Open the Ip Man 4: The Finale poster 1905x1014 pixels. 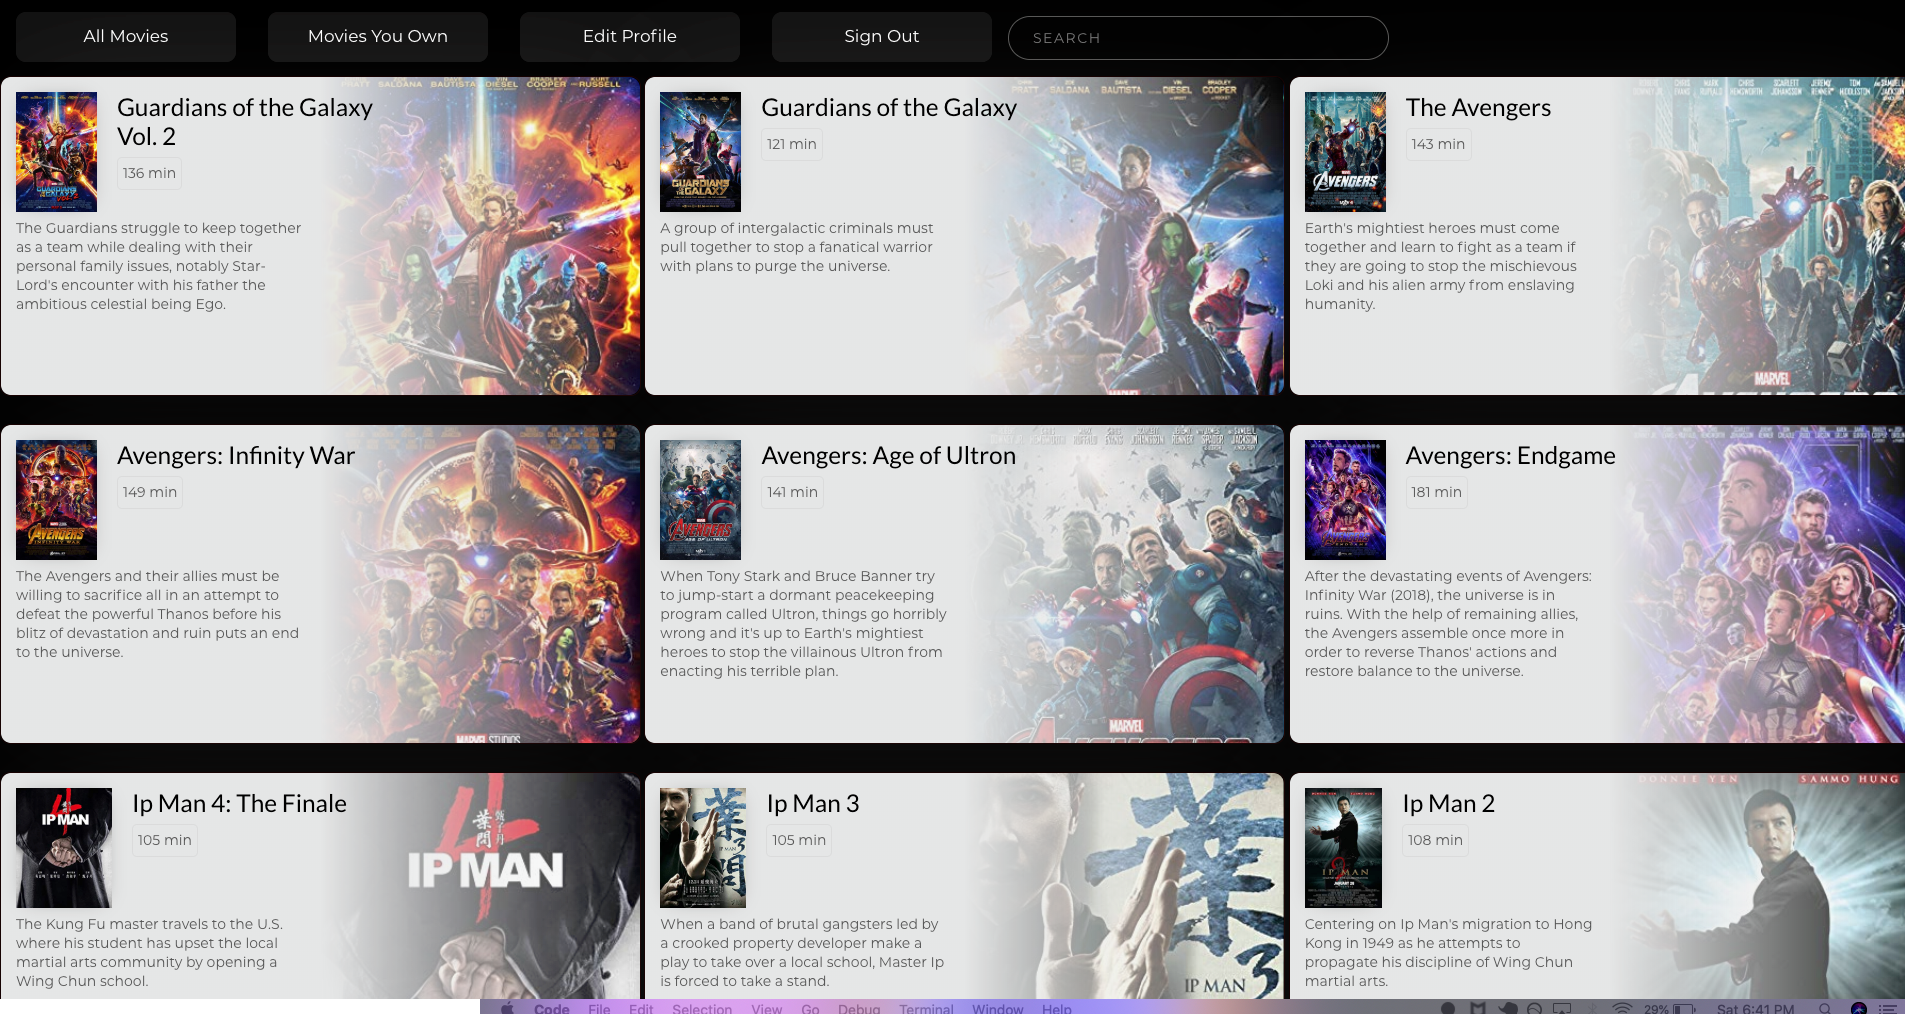[64, 848]
